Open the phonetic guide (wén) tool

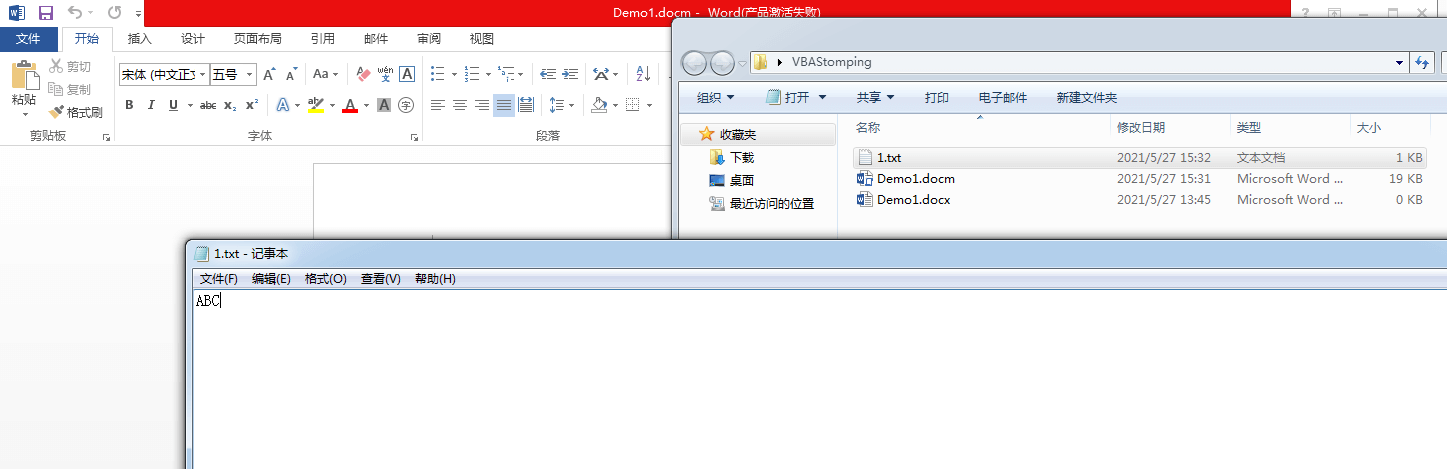tap(385, 74)
